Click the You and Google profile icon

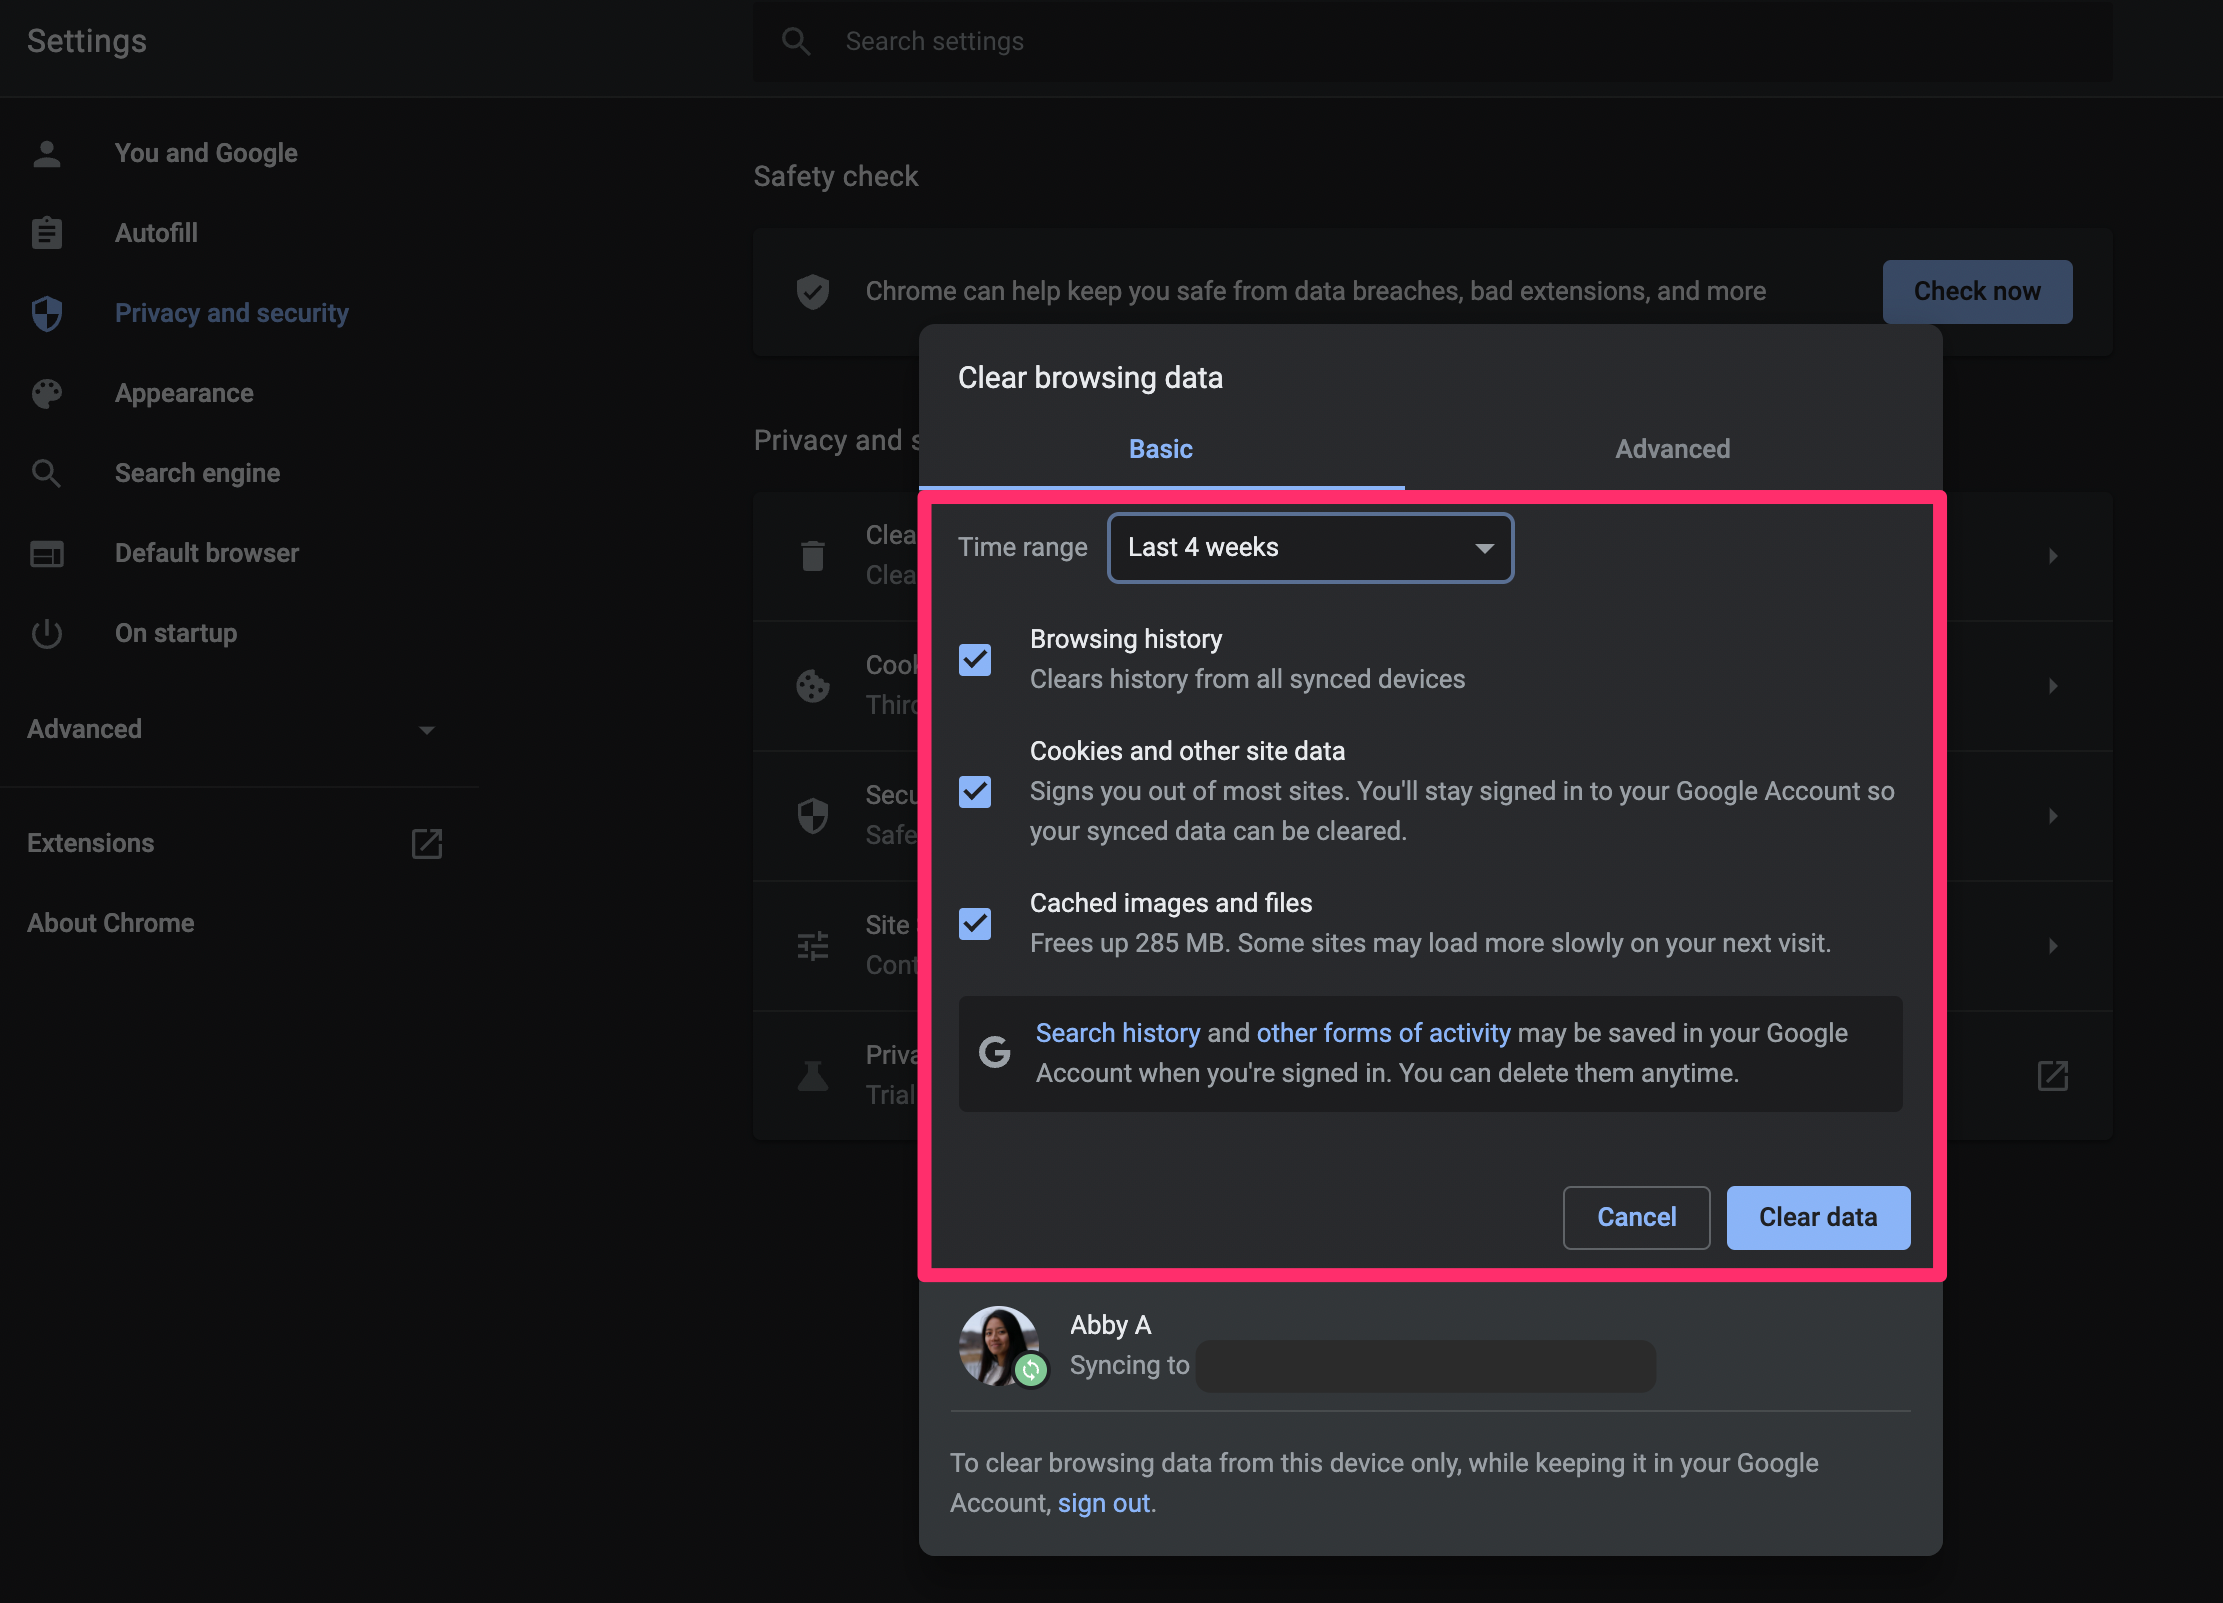pos(47,152)
